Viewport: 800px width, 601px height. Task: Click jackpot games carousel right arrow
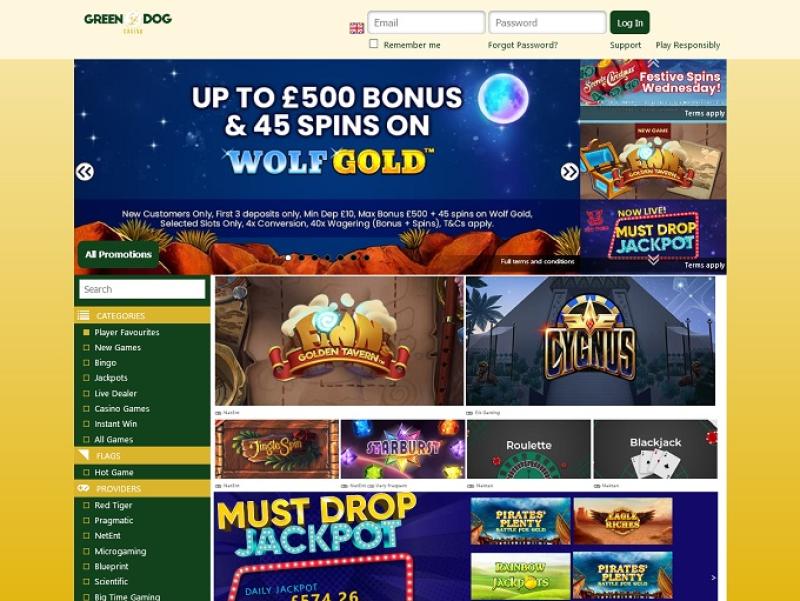coord(713,578)
